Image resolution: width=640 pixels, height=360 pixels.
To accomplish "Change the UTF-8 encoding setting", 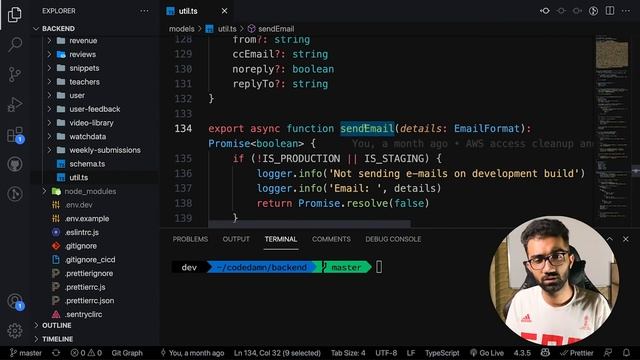I will (386, 353).
